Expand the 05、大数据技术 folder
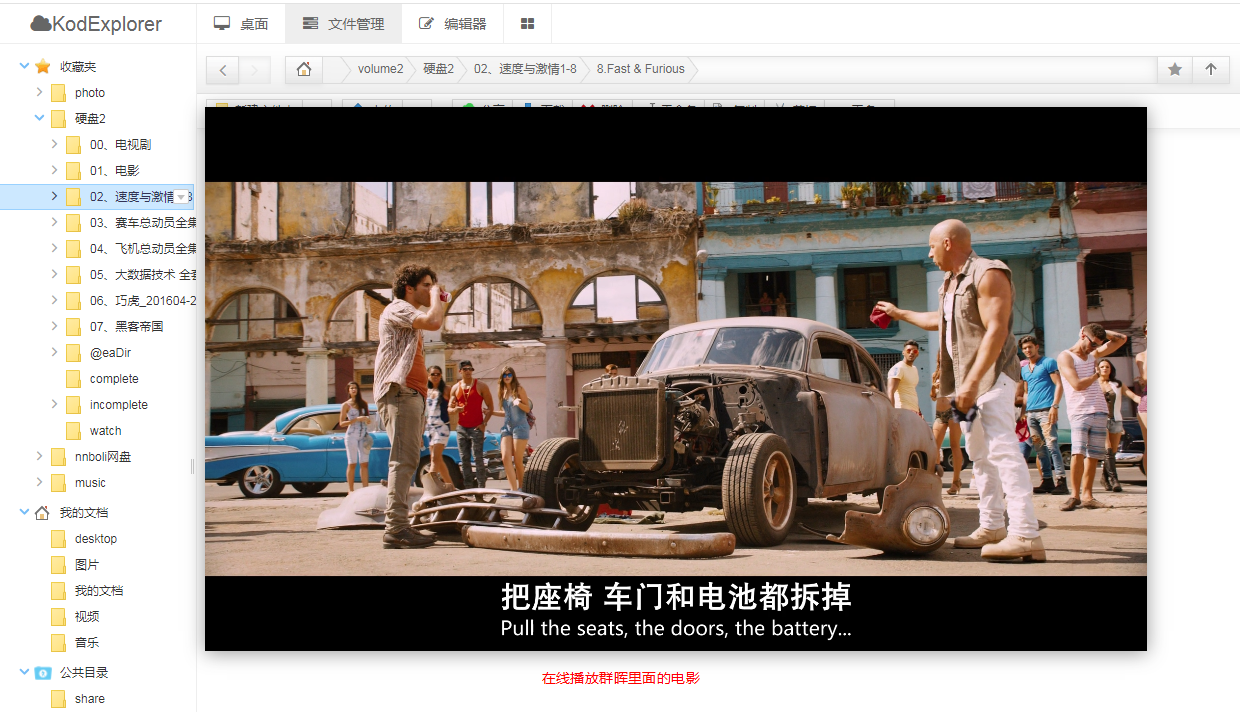 54,274
